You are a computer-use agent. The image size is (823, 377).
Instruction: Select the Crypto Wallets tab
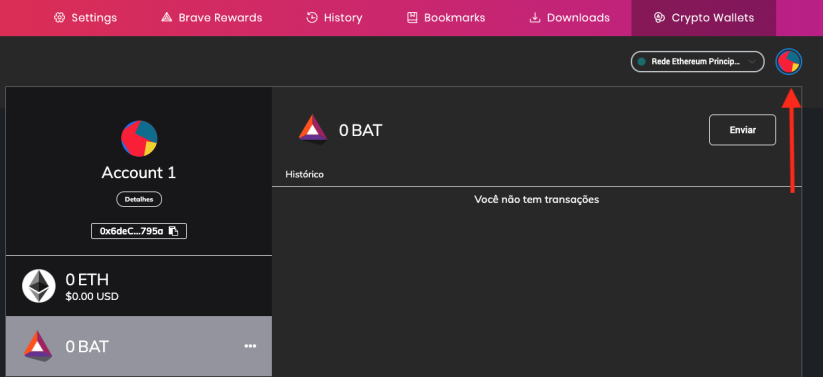pos(703,18)
